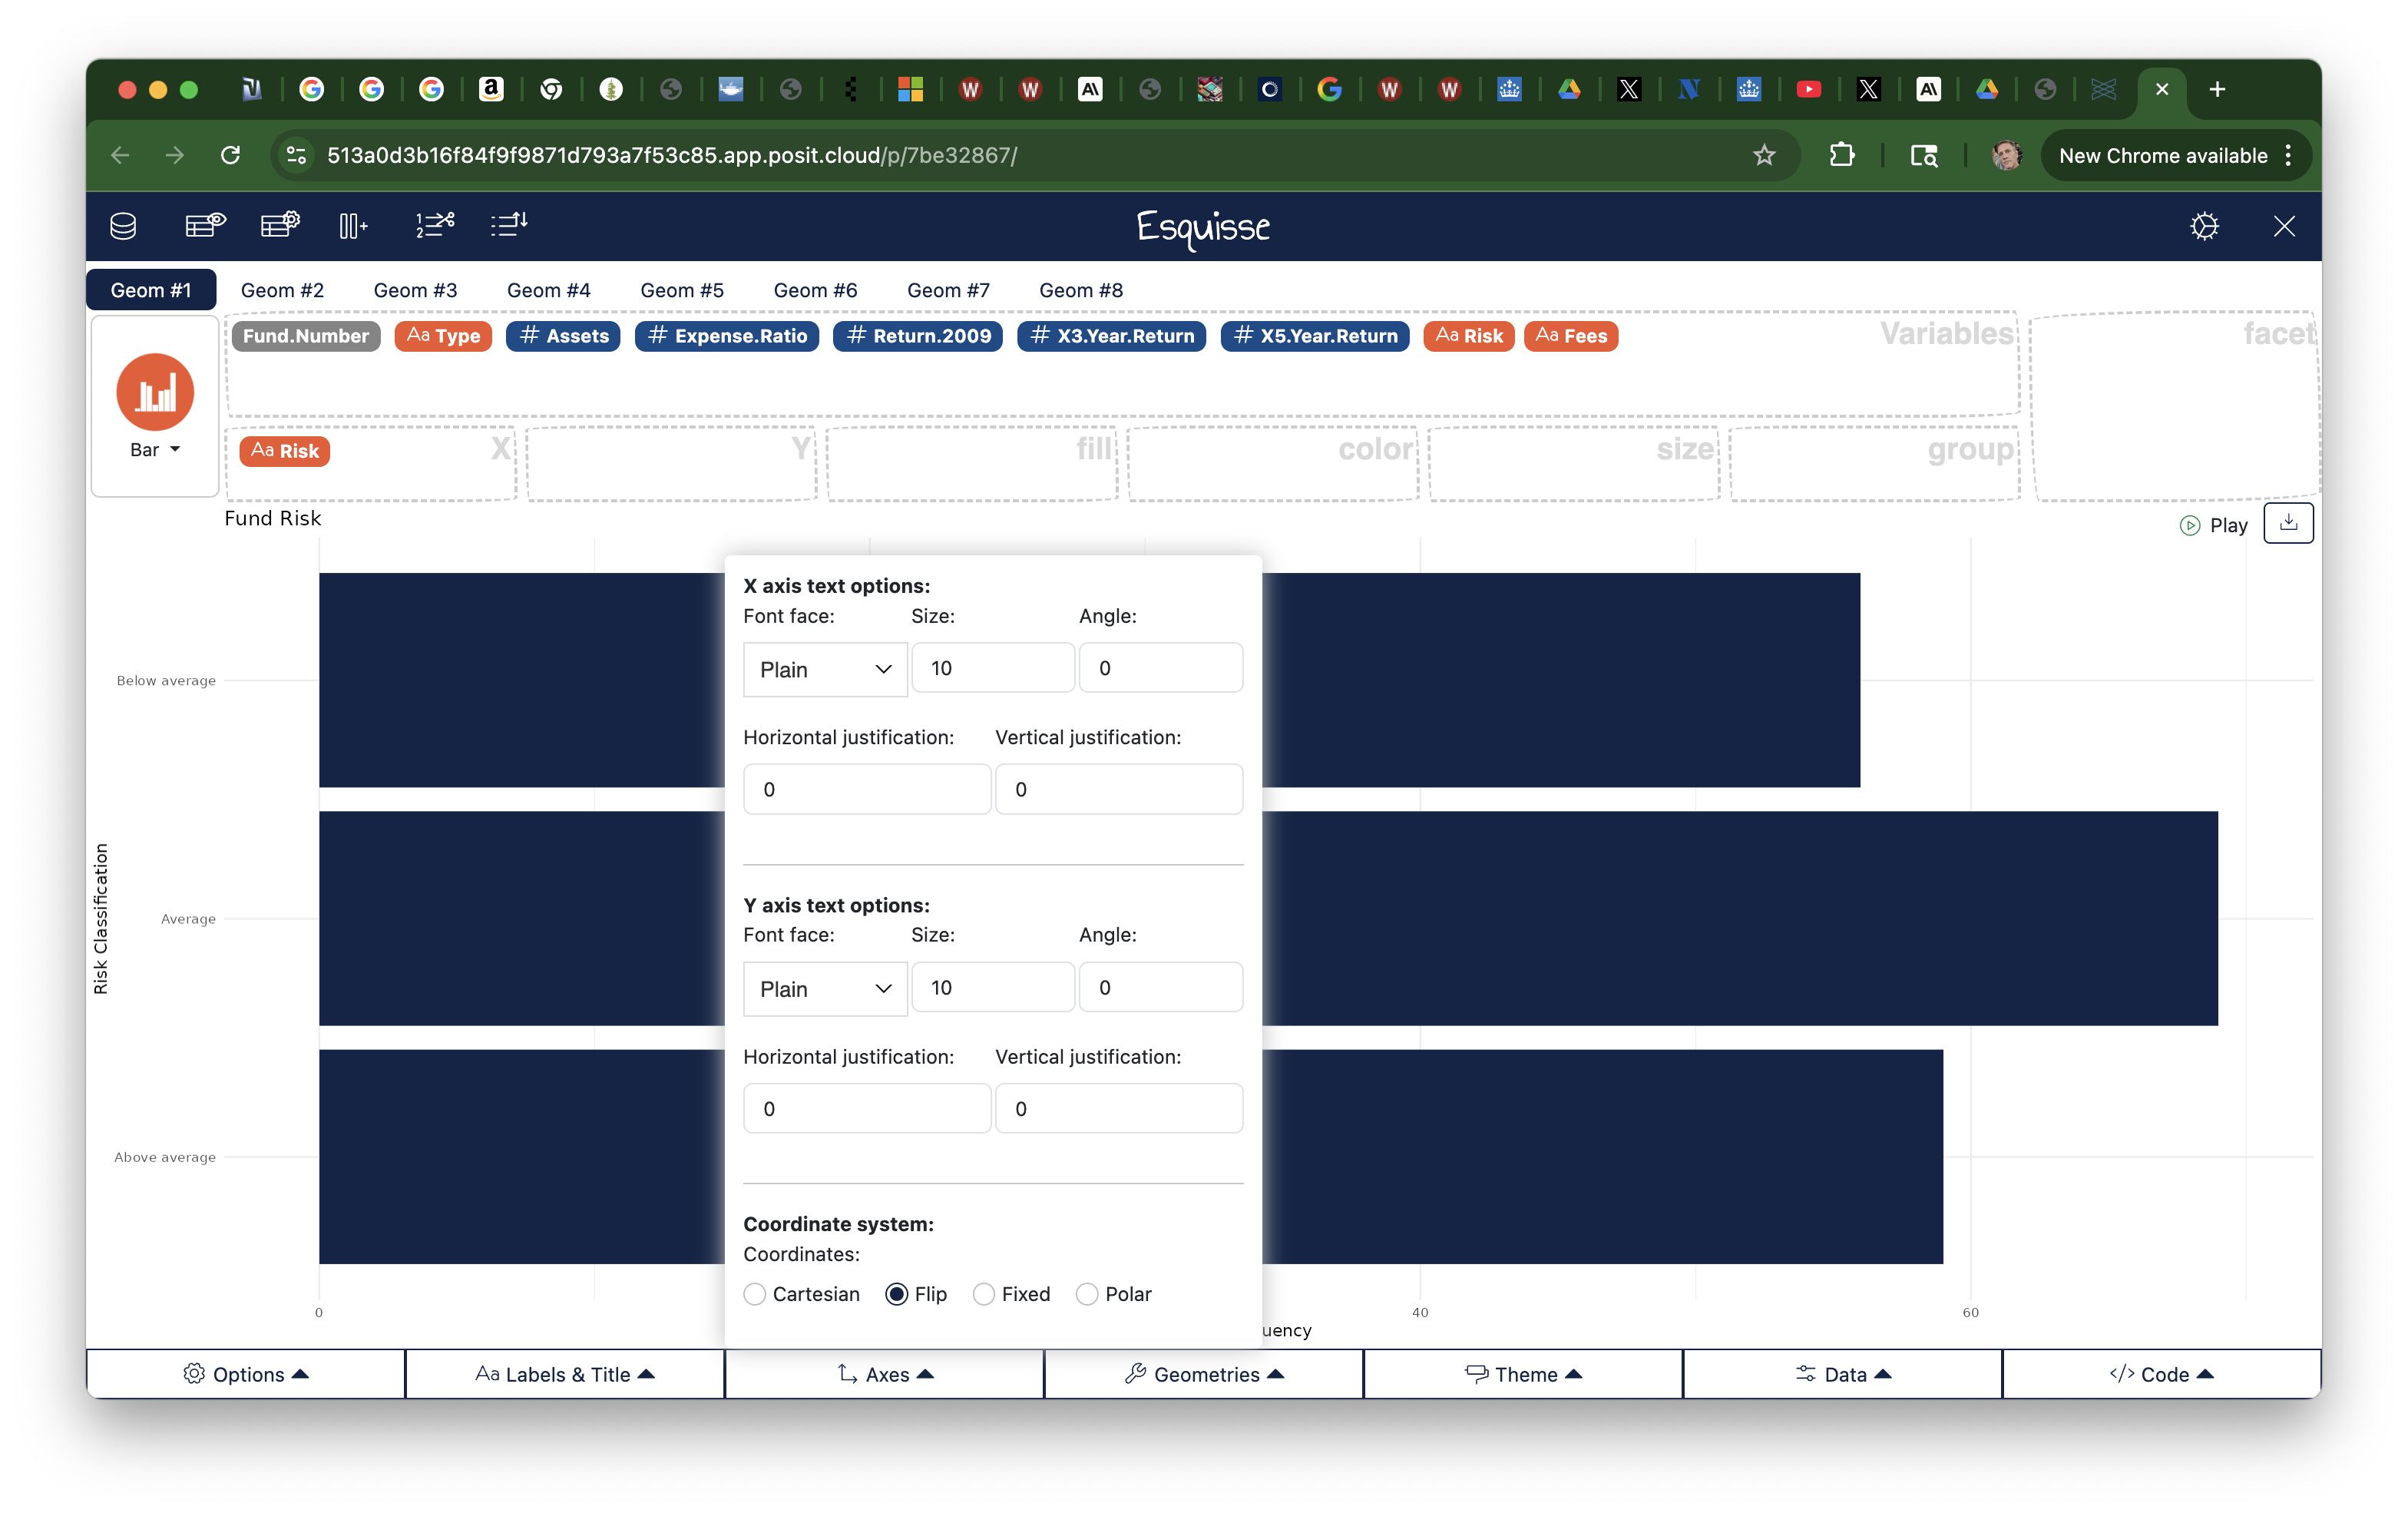Open the Code panel button

(2161, 1374)
